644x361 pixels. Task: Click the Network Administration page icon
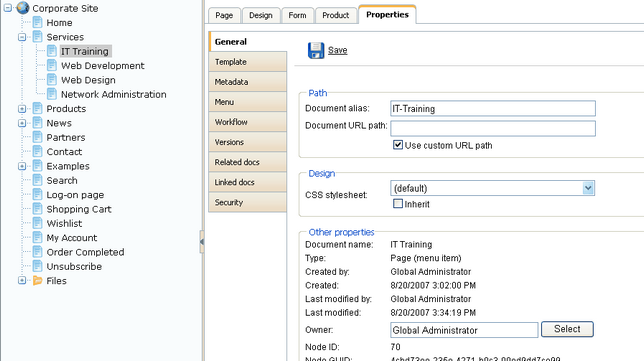52,94
